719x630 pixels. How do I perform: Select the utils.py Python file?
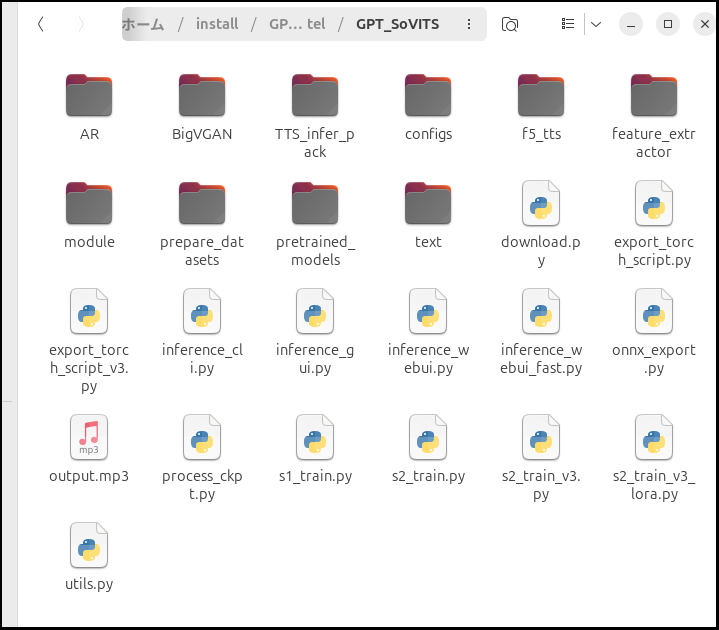pos(89,545)
